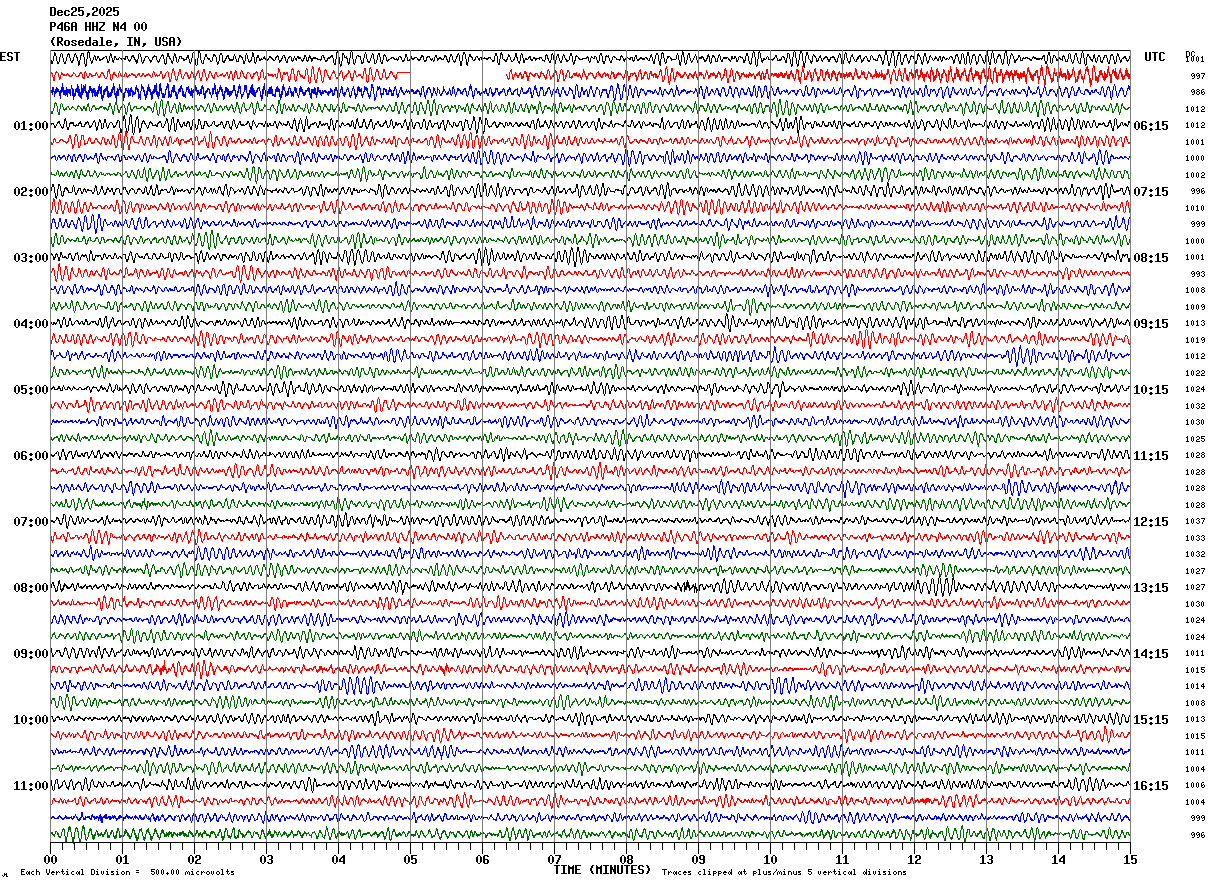Click the value 993 in right column
This screenshot has height=886, width=1210.
(x=1197, y=274)
